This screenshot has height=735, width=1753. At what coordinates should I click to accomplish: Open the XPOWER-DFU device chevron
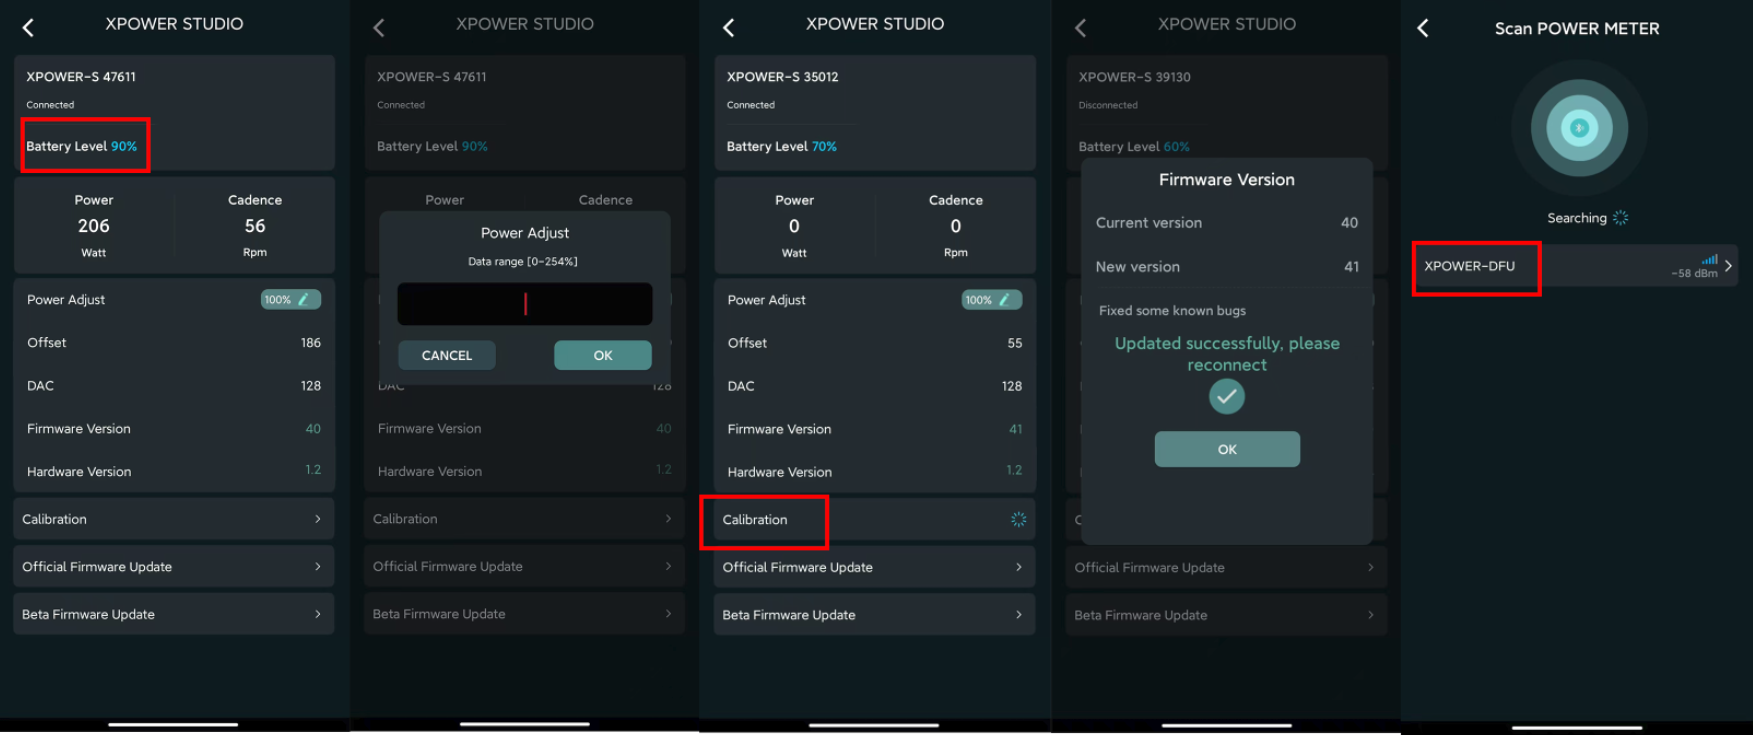(x=1728, y=266)
